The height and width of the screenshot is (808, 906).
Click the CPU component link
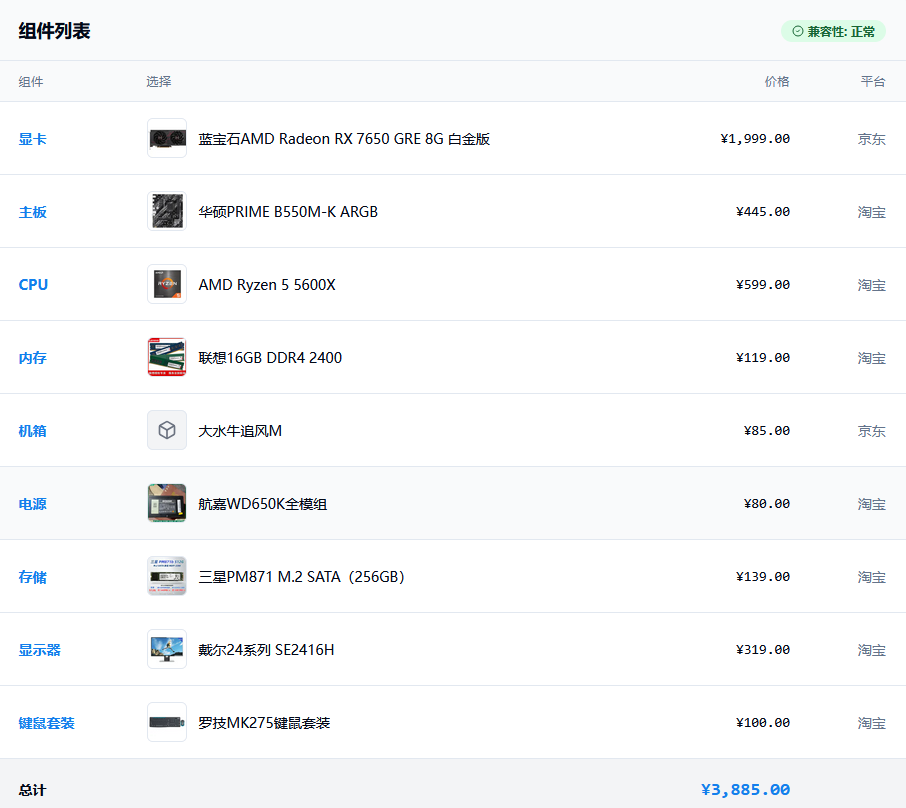33,284
